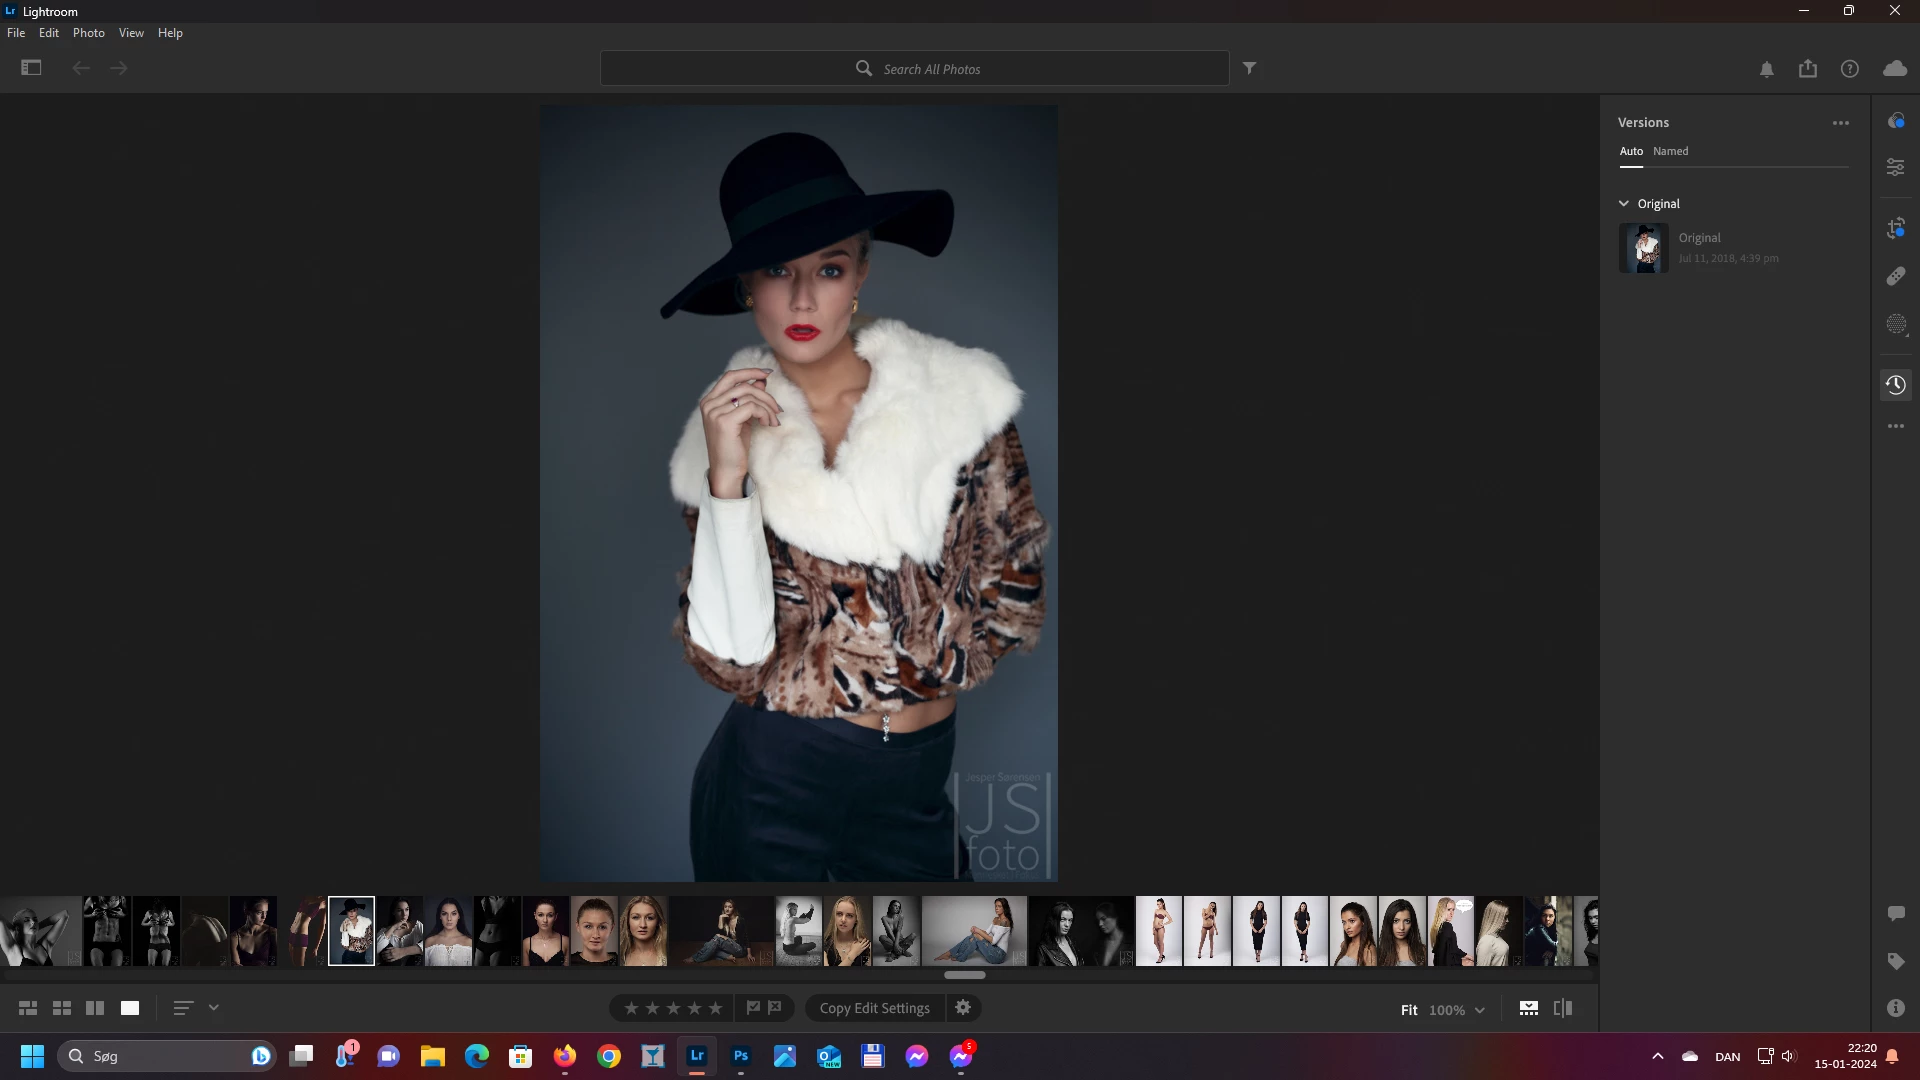
Task: Open the Masking tool
Action: 1895,324
